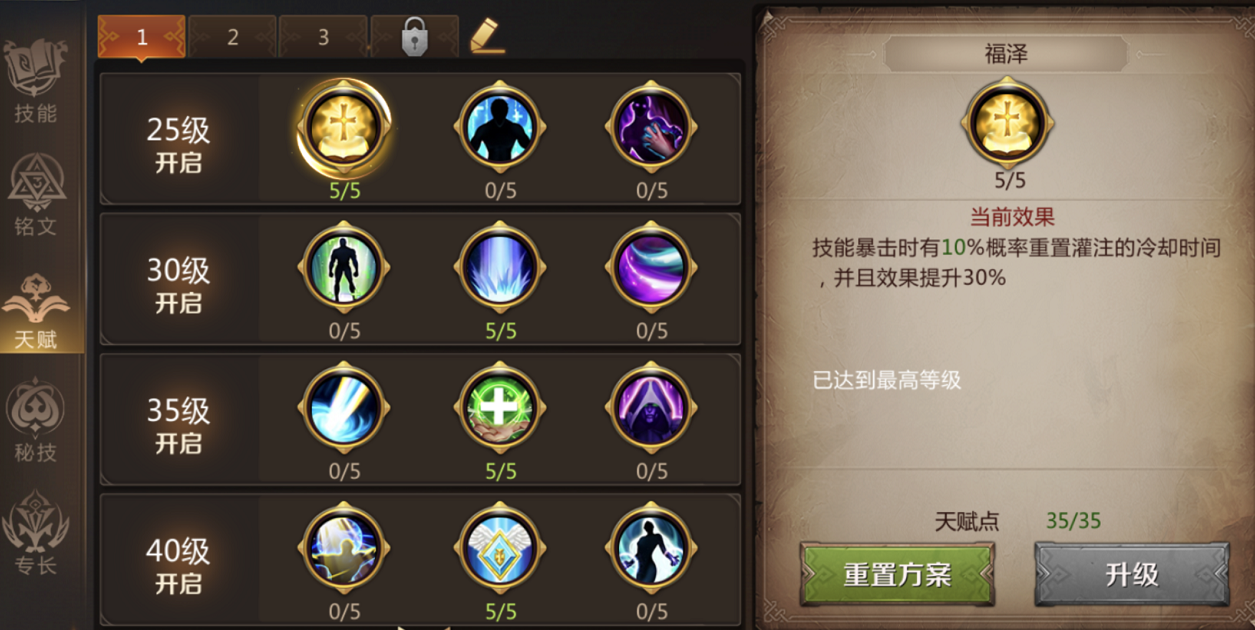Edit plan name with the pencil icon

(x=487, y=36)
